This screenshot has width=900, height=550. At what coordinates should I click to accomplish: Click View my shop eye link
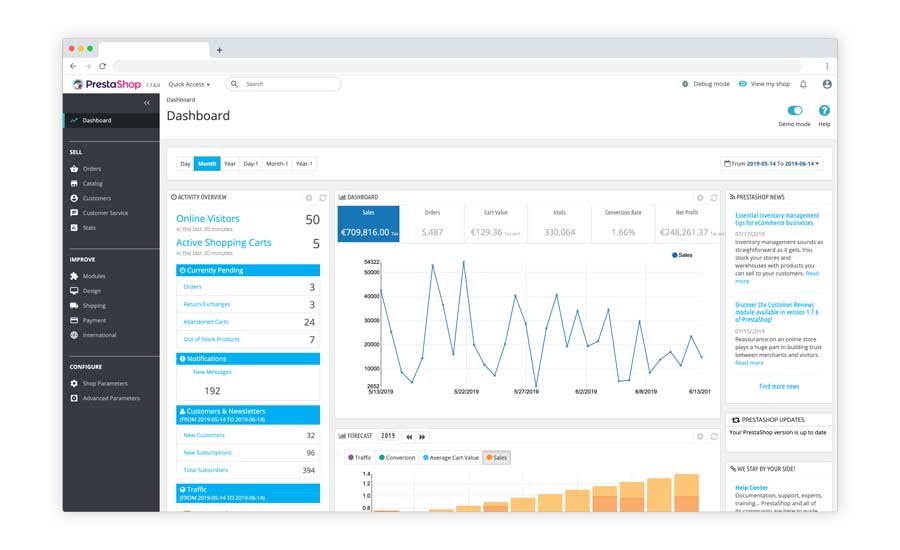click(765, 84)
